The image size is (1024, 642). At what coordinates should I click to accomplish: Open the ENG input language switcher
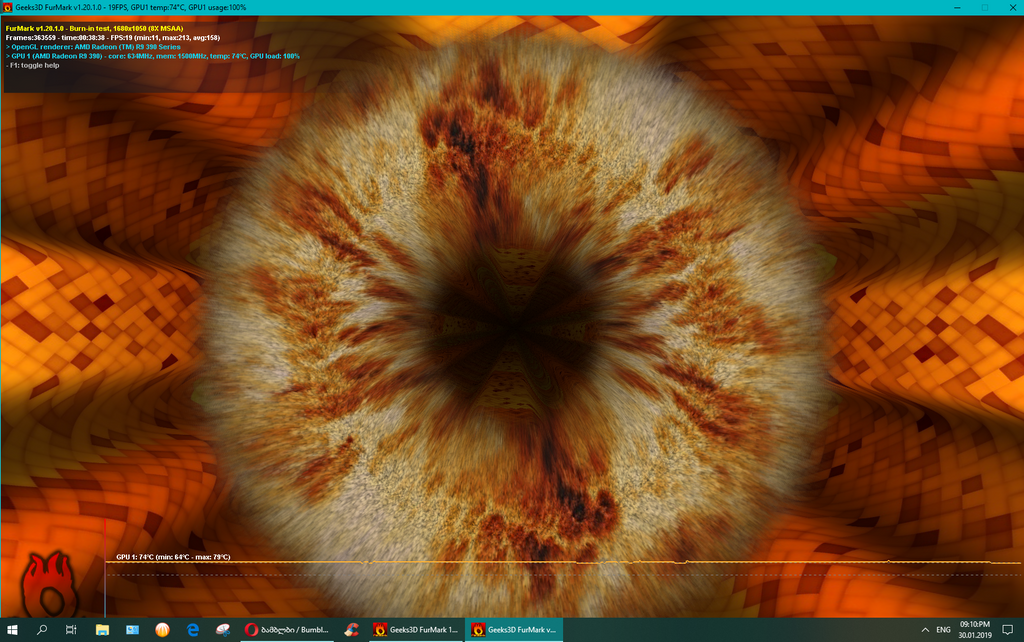click(x=943, y=630)
